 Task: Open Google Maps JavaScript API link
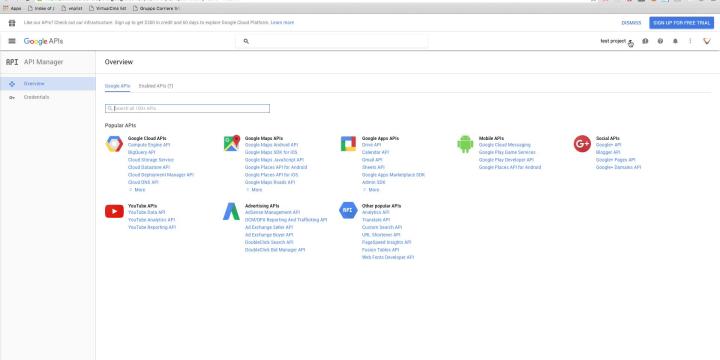pos(275,160)
